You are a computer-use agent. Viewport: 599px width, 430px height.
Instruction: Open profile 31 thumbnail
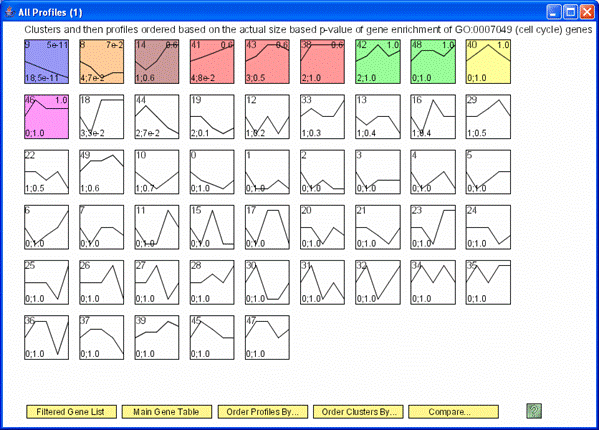(x=322, y=283)
